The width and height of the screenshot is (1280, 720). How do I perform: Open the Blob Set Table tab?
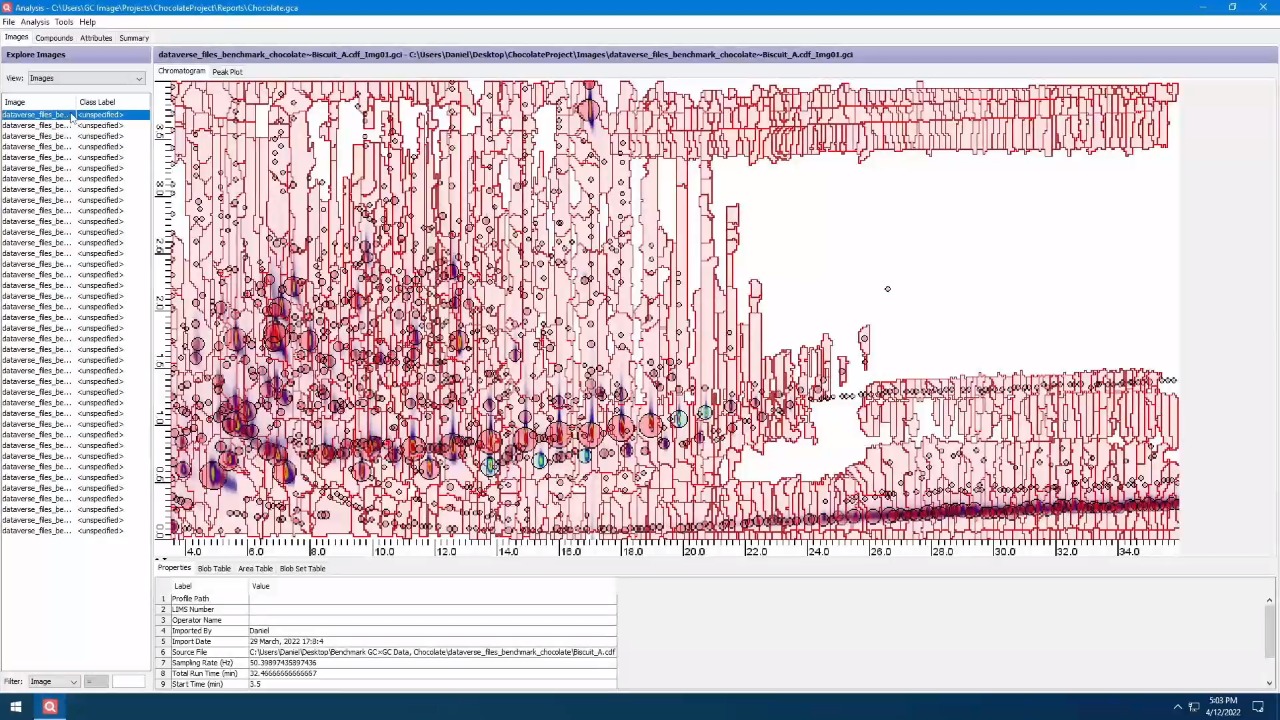302,569
